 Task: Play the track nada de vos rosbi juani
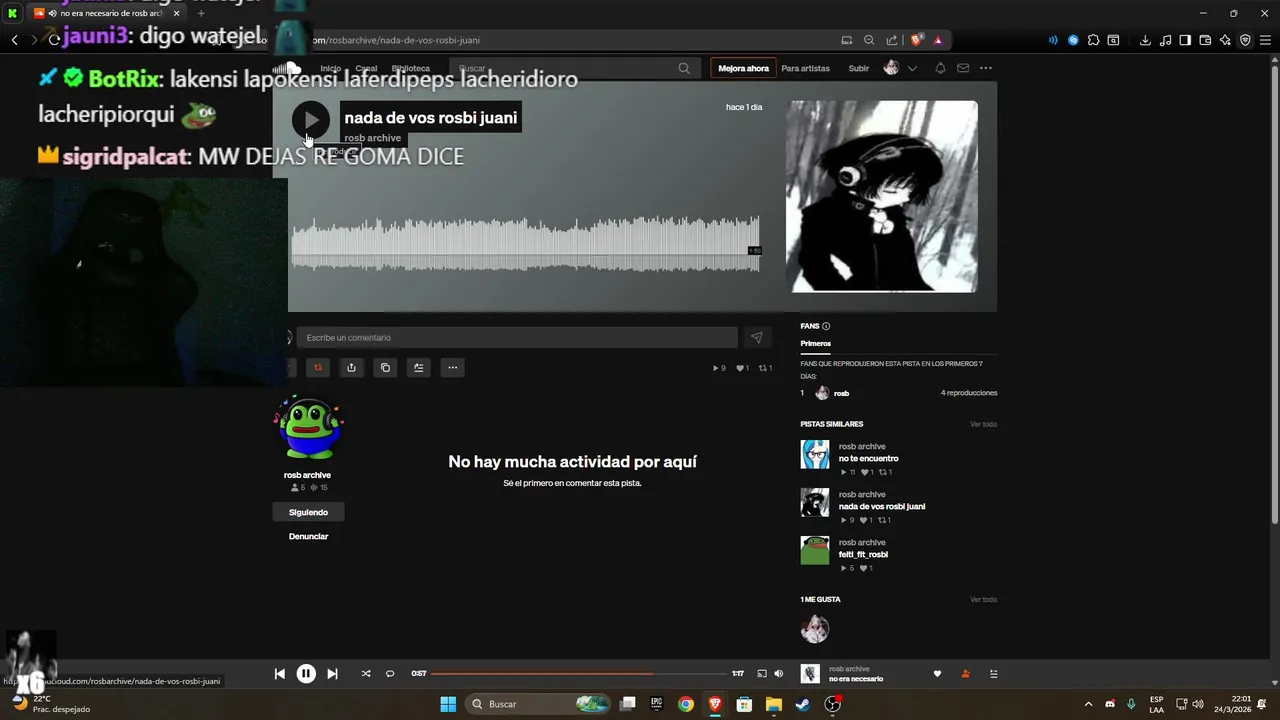point(311,120)
